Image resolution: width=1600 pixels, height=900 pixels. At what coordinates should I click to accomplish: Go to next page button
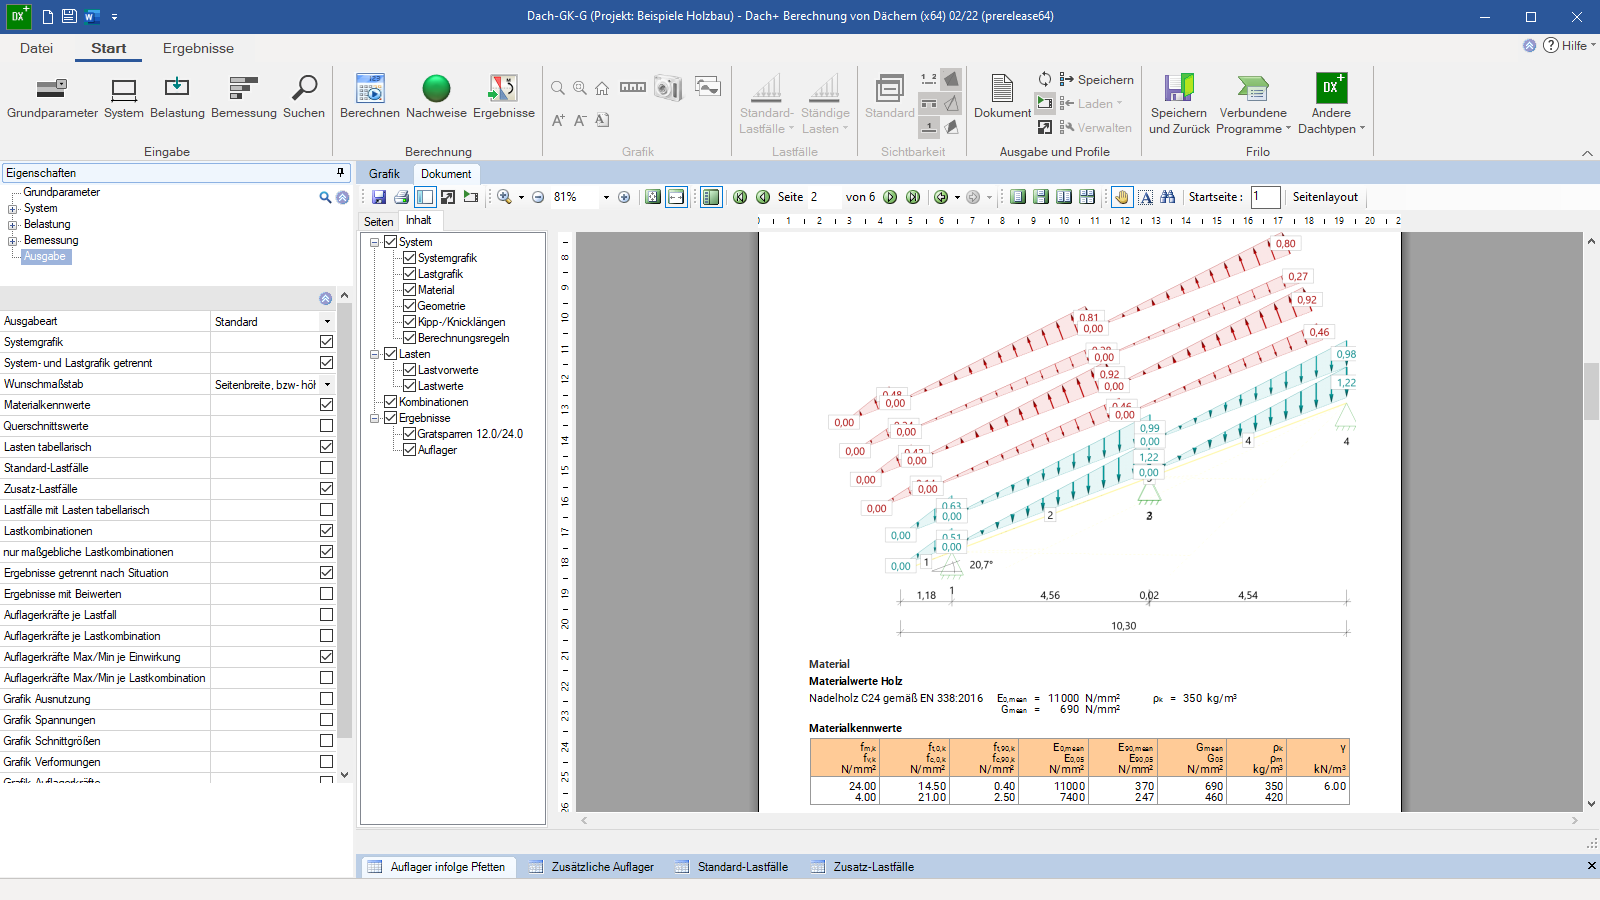(890, 197)
